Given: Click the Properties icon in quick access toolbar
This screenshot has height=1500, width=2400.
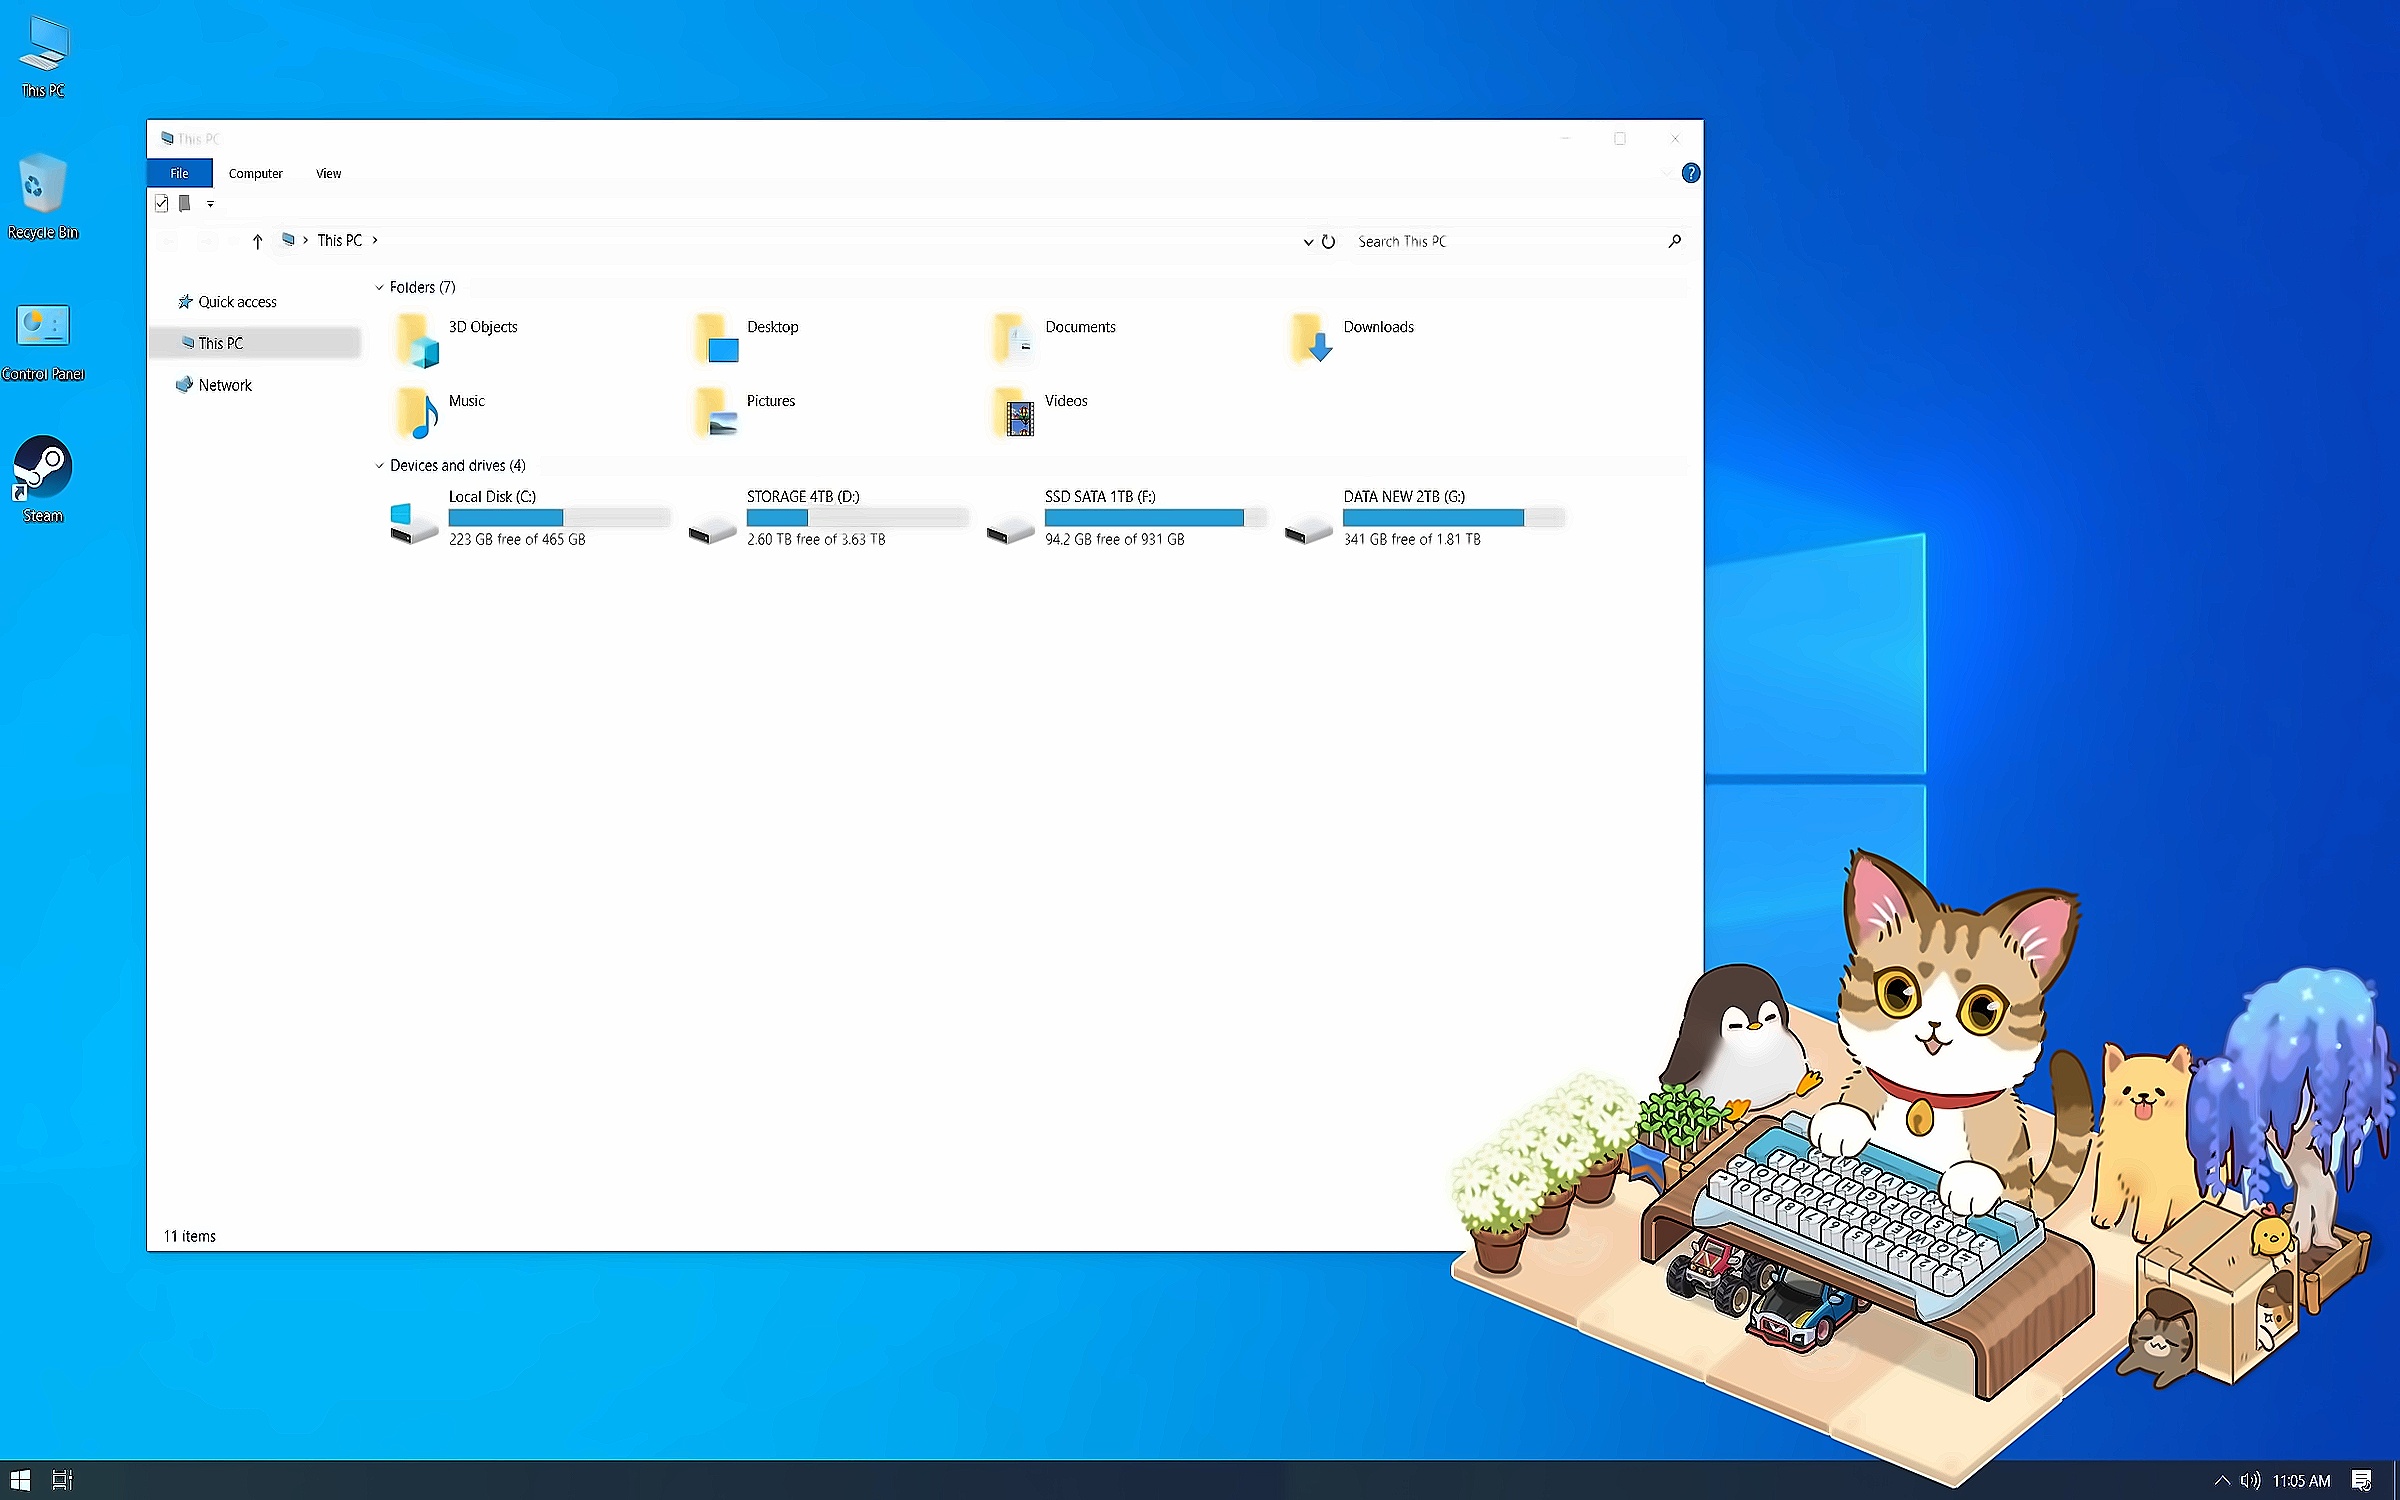Looking at the screenshot, I should tap(161, 204).
